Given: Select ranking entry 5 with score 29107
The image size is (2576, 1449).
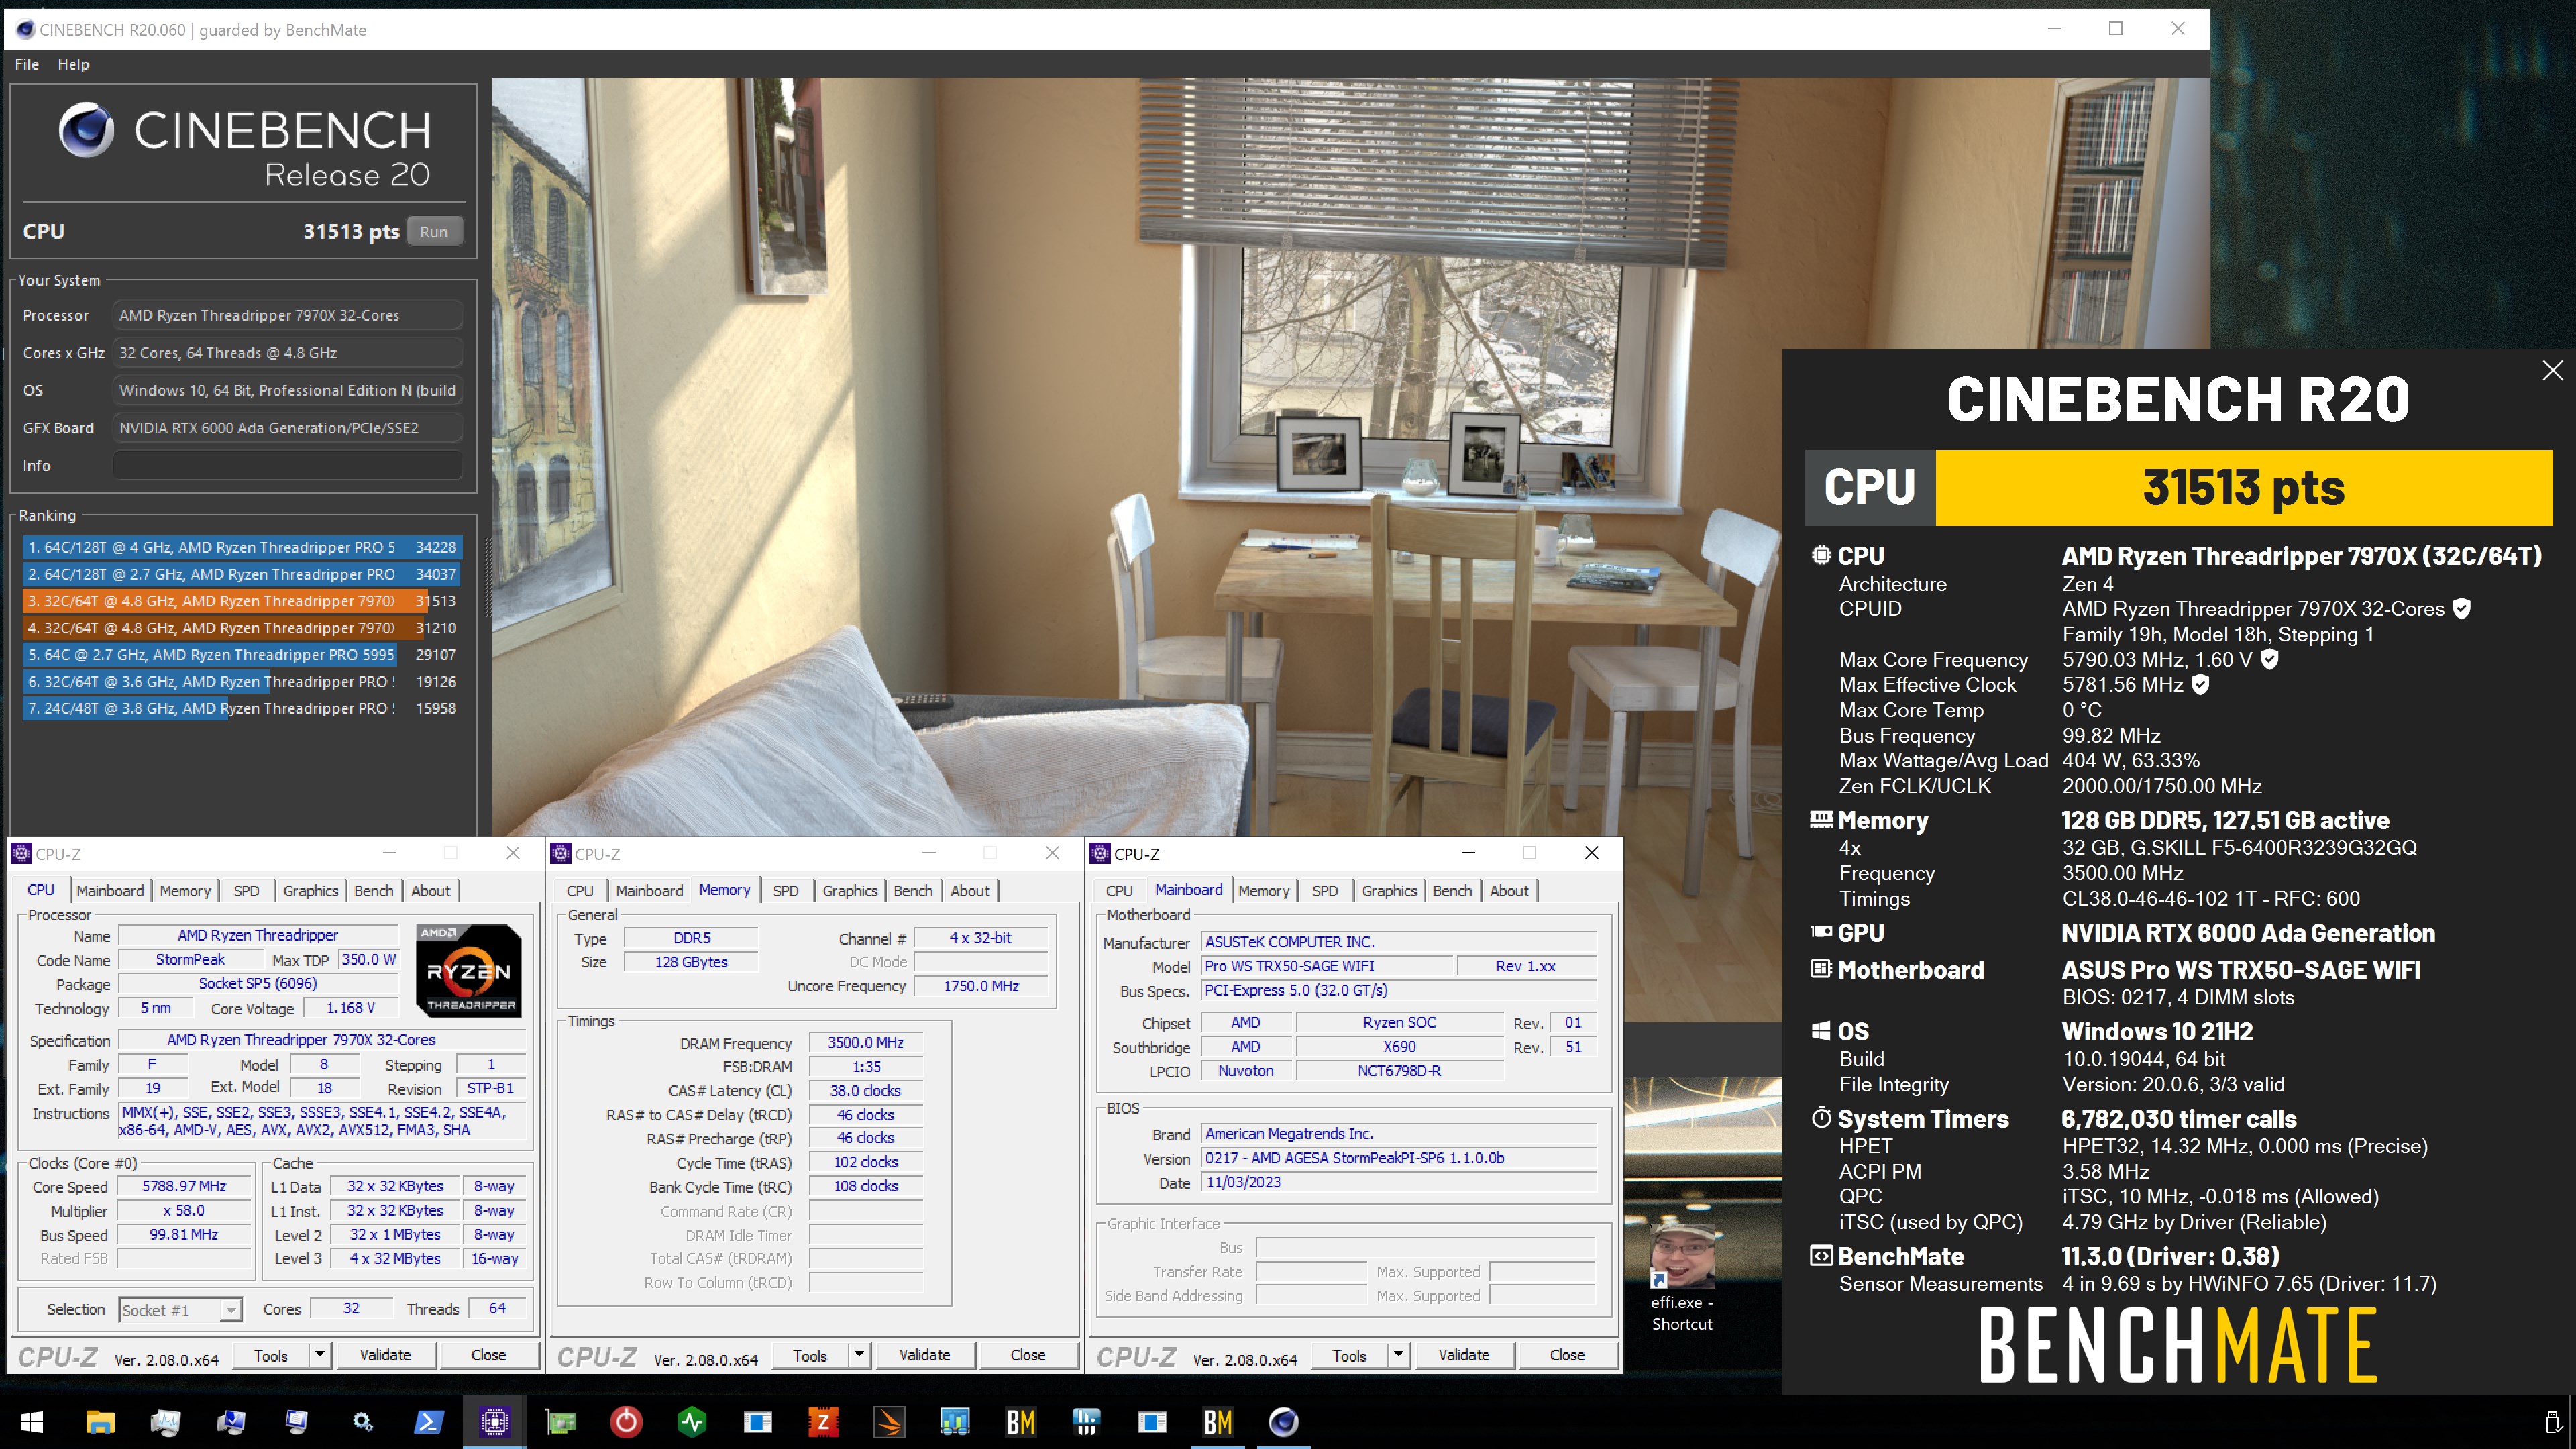Looking at the screenshot, I should (x=241, y=655).
